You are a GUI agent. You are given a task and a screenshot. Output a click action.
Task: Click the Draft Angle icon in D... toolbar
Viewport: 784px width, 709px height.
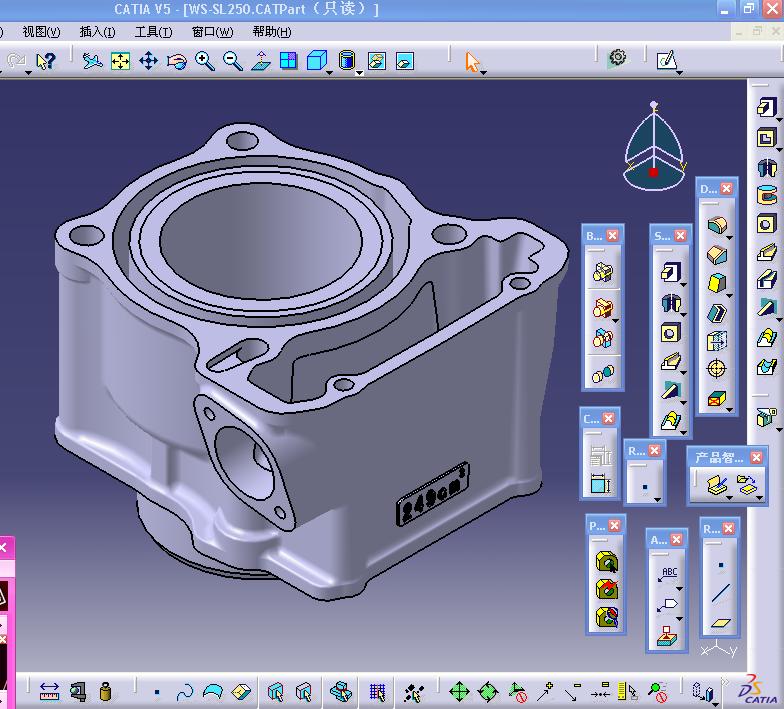[717, 283]
